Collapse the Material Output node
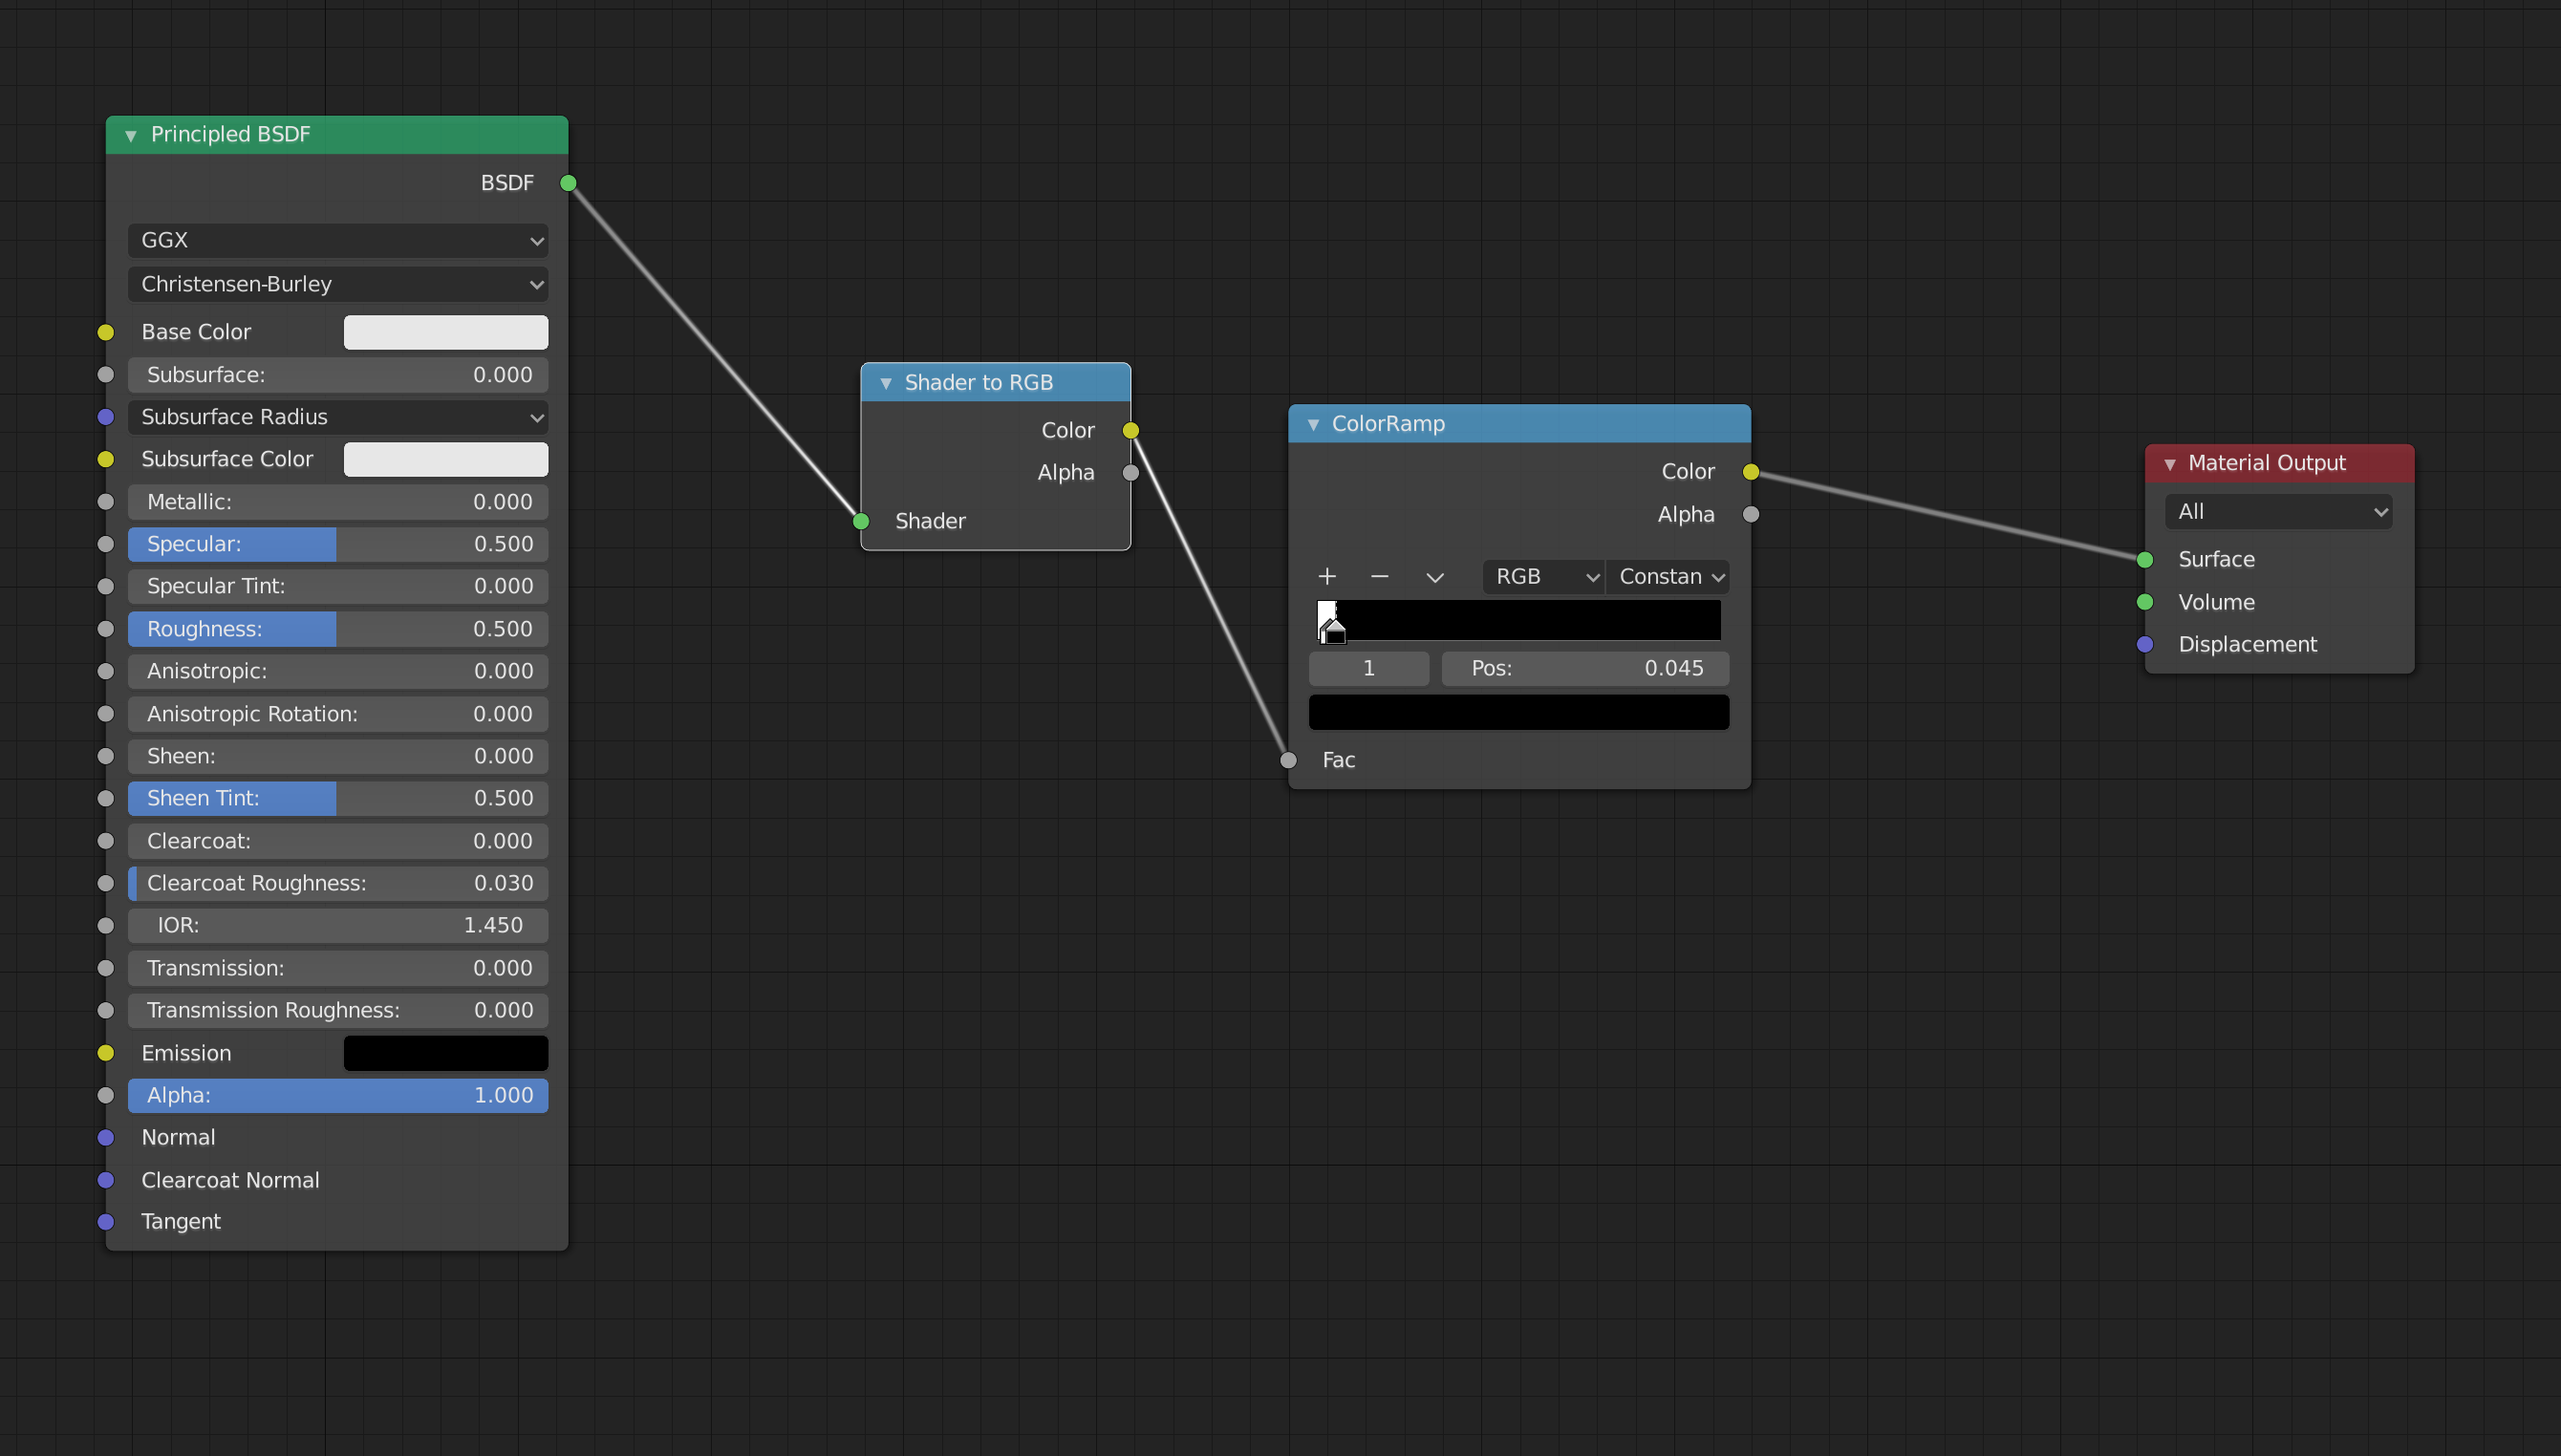The height and width of the screenshot is (1456, 2561). pos(2169,464)
